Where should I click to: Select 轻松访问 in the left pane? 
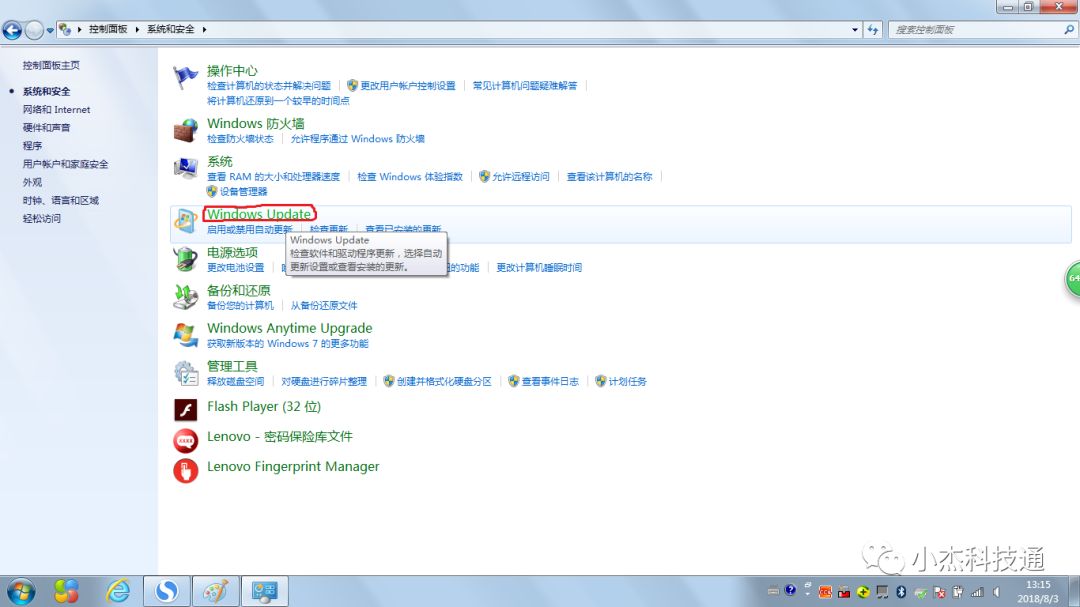click(x=42, y=218)
